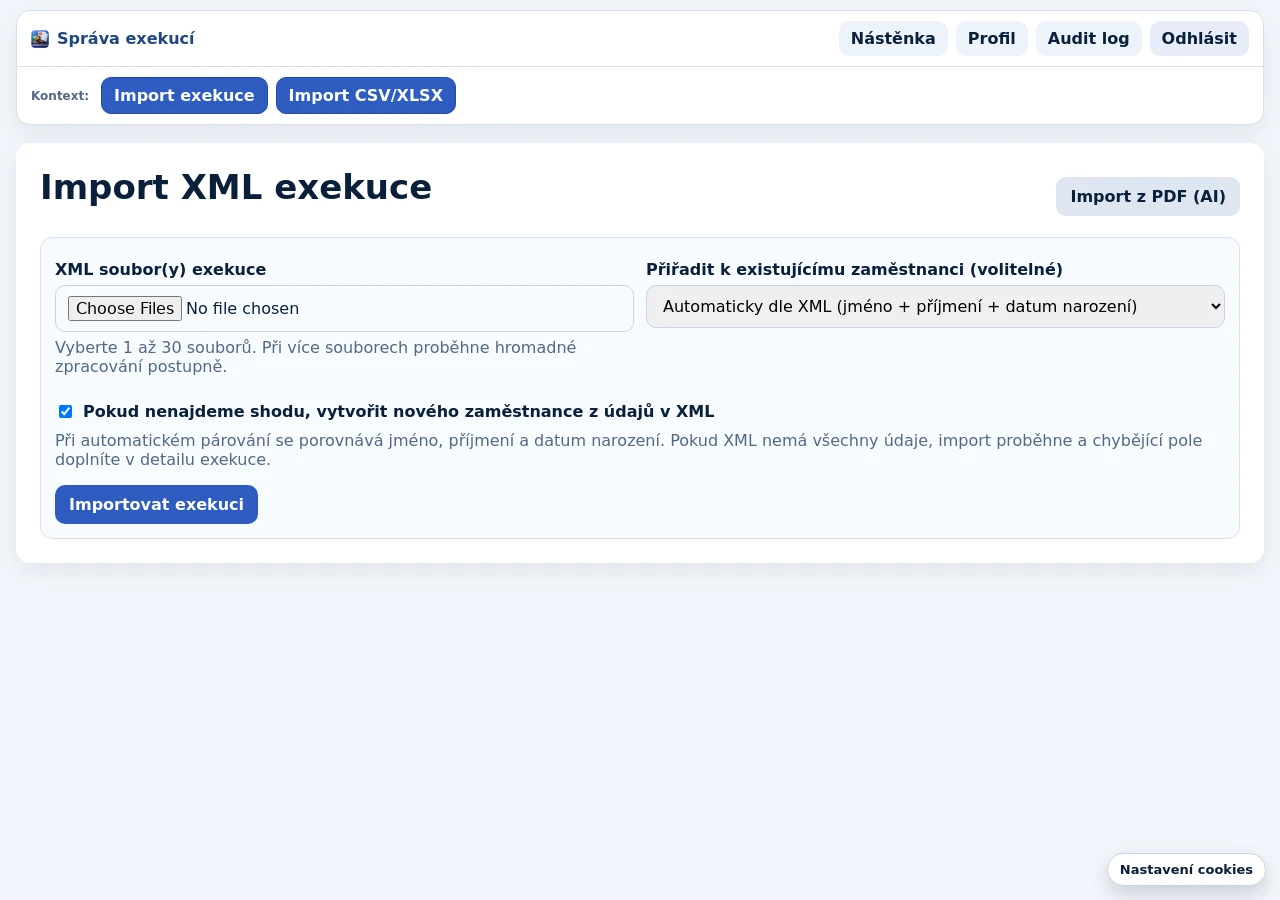Screen dimensions: 1280x900
Task: Click the 'Pokud nenajdeme shodu' checkbox label
Action: (398, 411)
